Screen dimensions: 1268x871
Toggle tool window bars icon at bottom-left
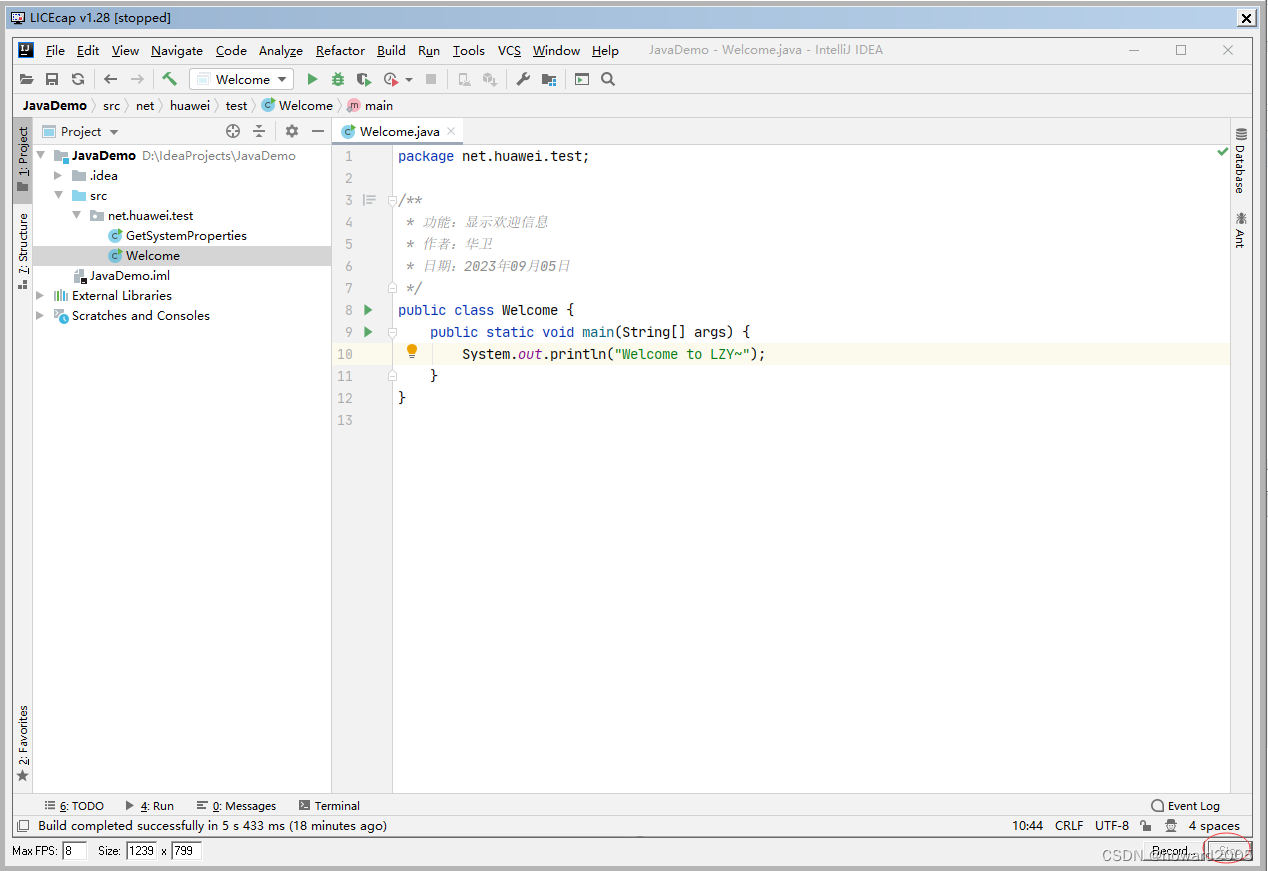click(23, 826)
